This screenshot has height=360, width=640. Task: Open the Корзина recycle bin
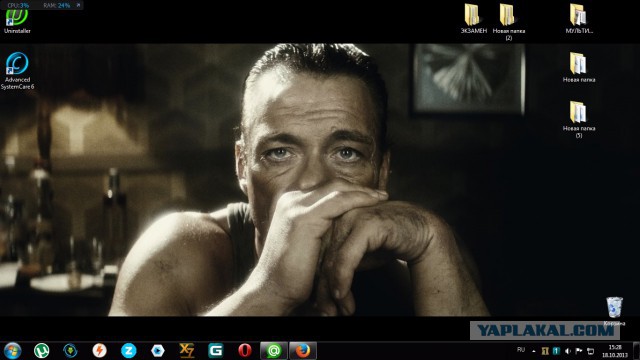coord(614,311)
